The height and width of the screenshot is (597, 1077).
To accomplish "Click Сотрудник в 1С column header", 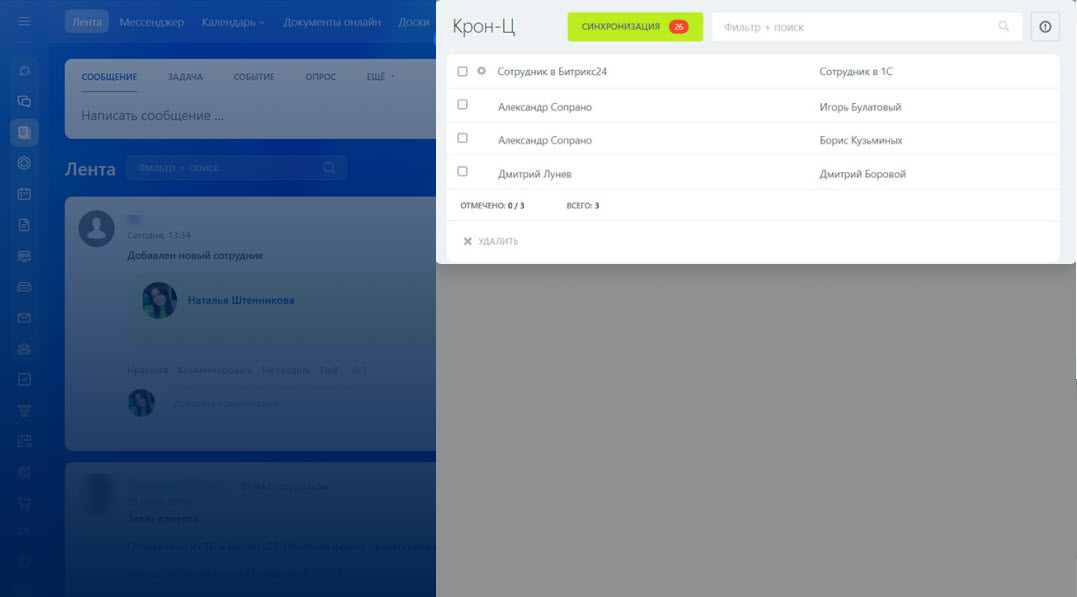I will pos(856,71).
